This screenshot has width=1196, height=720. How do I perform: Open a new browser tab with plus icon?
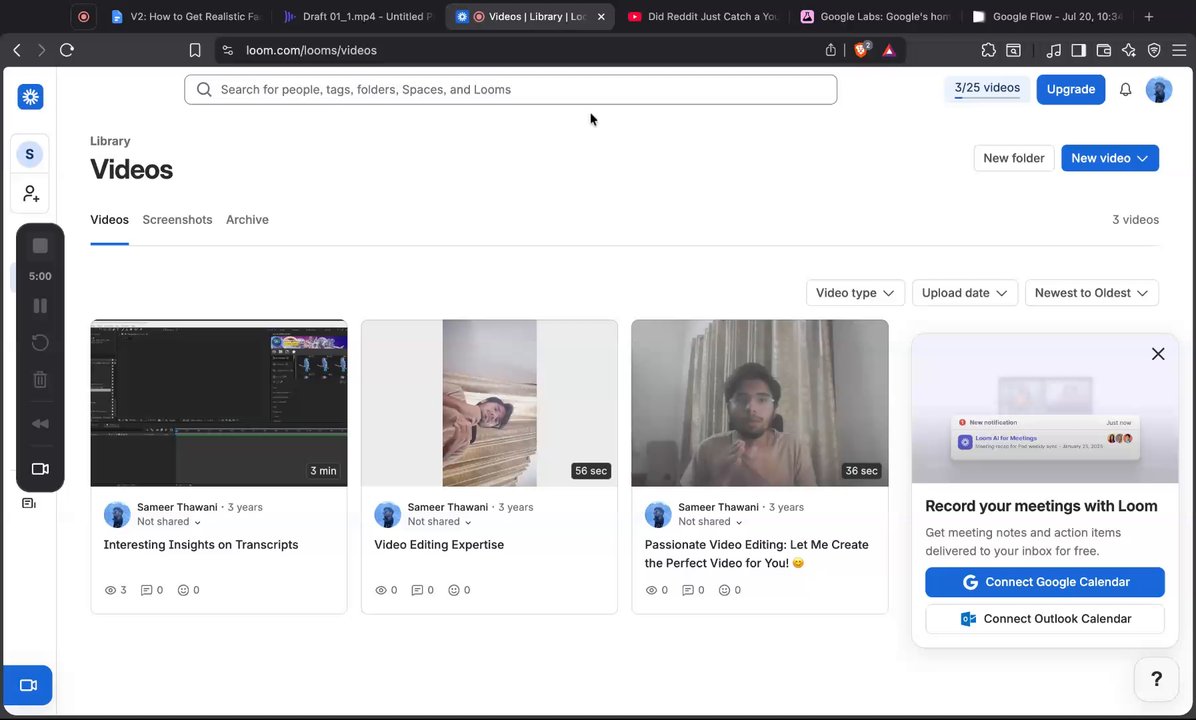1149,16
